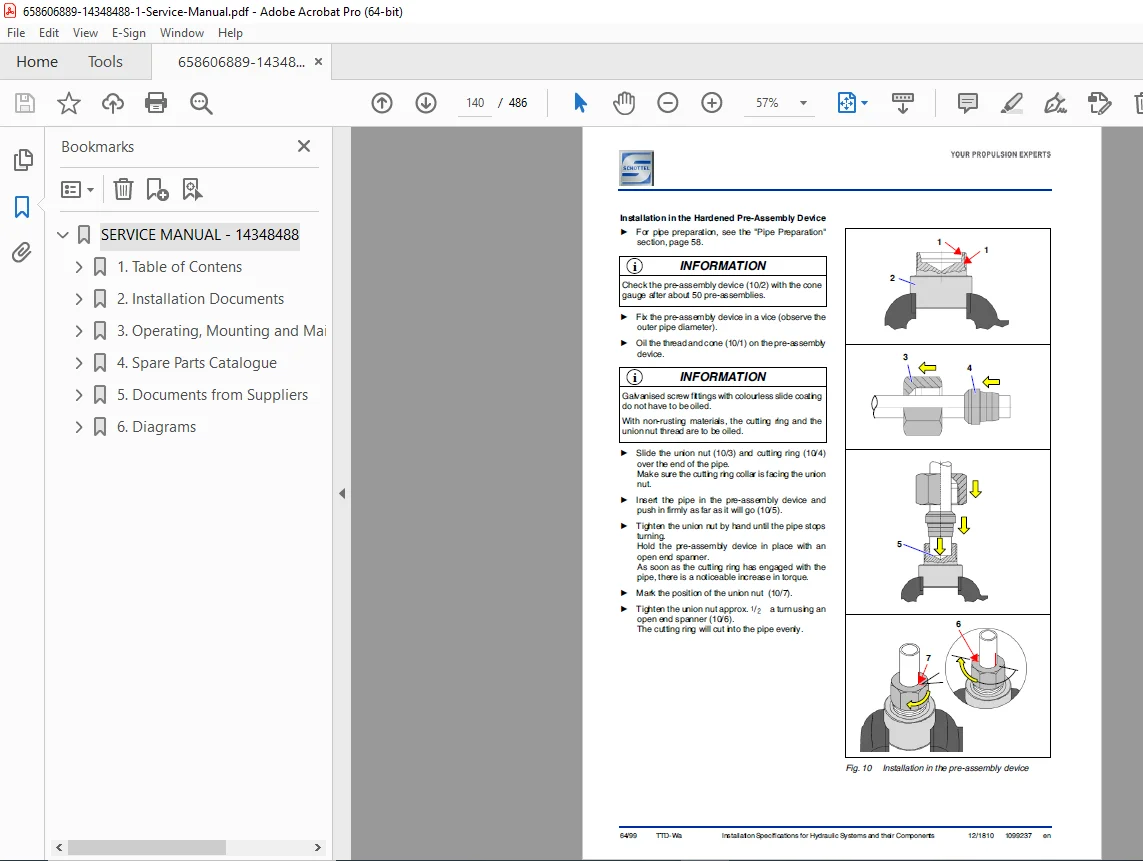Open the find text search tool
The height and width of the screenshot is (861, 1143).
[200, 104]
